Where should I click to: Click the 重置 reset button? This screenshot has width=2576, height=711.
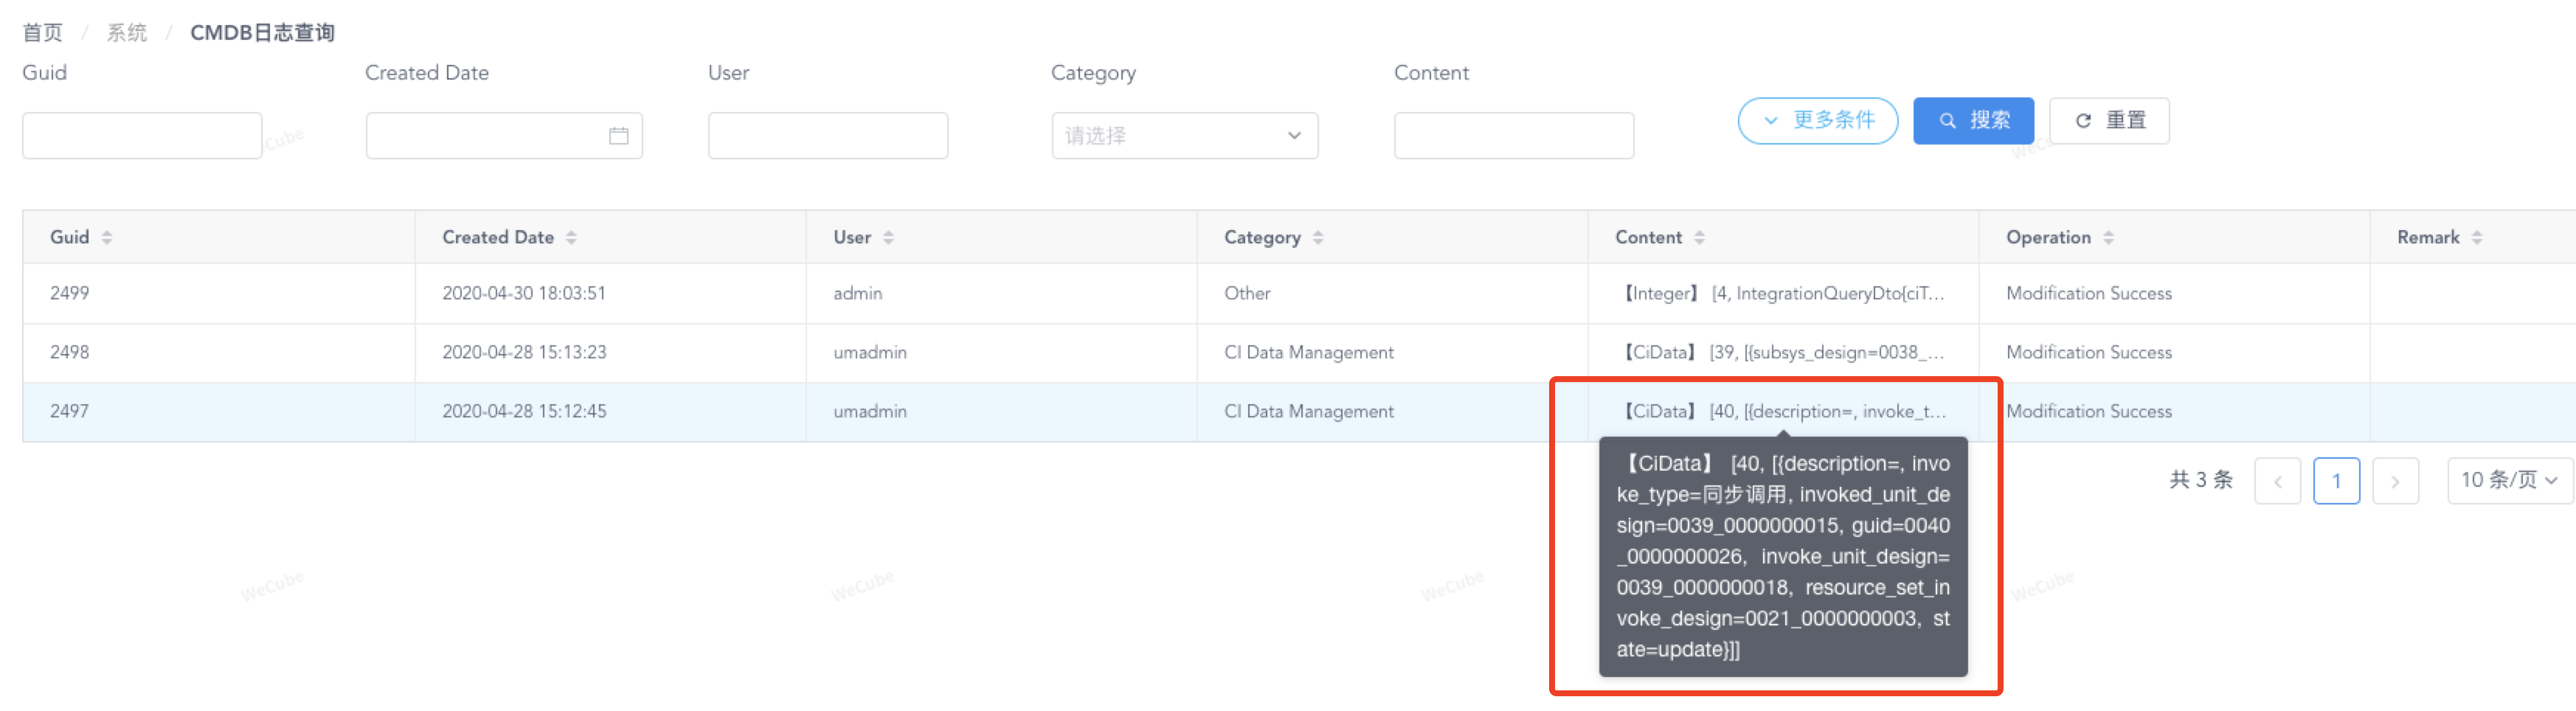point(2109,121)
